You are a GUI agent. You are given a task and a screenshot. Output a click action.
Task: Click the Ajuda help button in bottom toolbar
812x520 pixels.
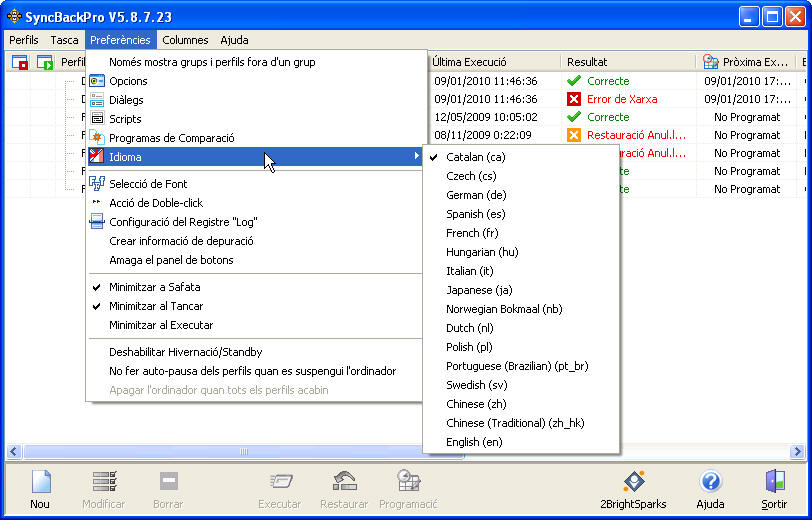[710, 489]
